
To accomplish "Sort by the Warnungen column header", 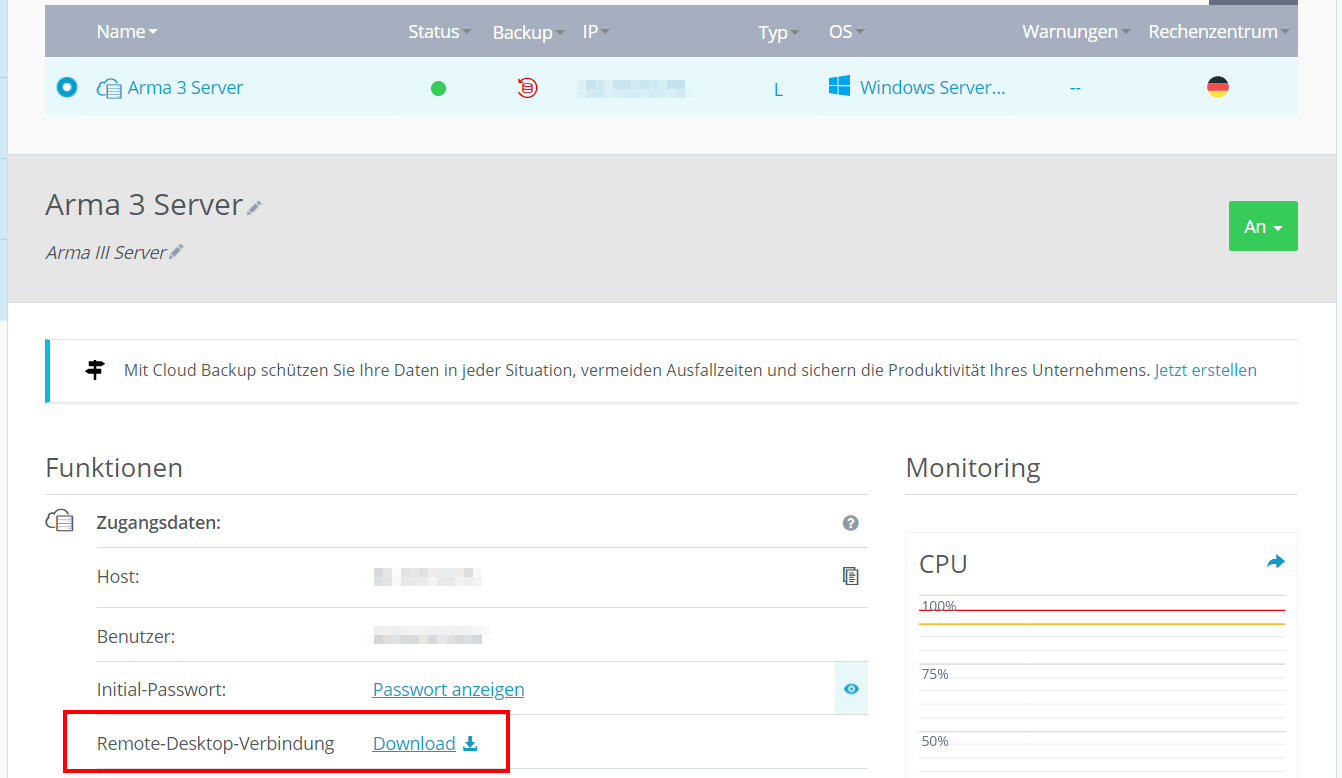I will (1076, 32).
